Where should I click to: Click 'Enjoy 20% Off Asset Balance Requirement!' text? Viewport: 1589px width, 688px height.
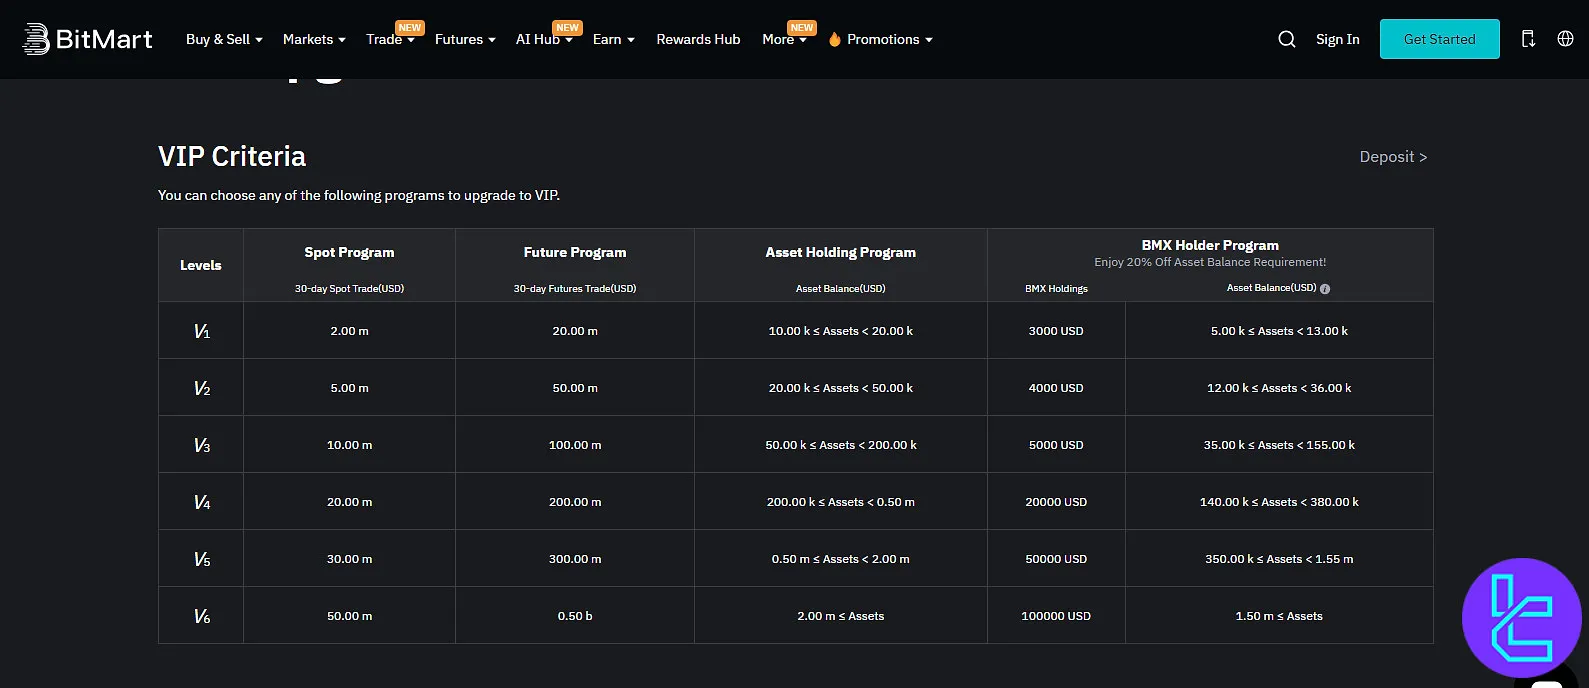coord(1210,262)
